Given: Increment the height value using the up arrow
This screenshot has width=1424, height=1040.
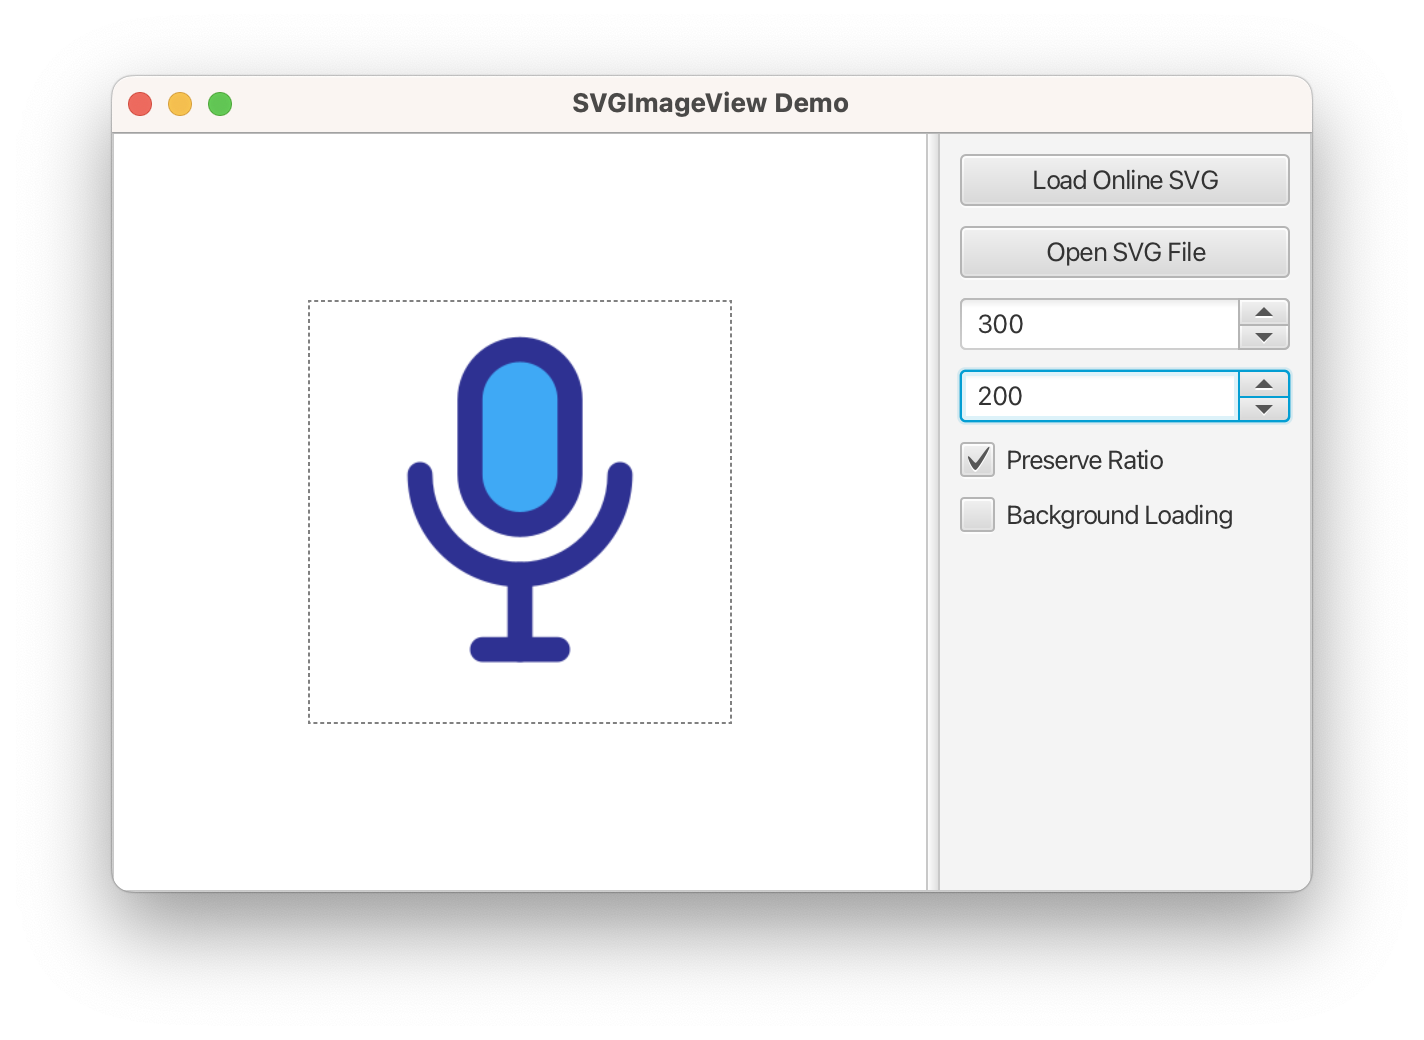Looking at the screenshot, I should pos(1263,384).
